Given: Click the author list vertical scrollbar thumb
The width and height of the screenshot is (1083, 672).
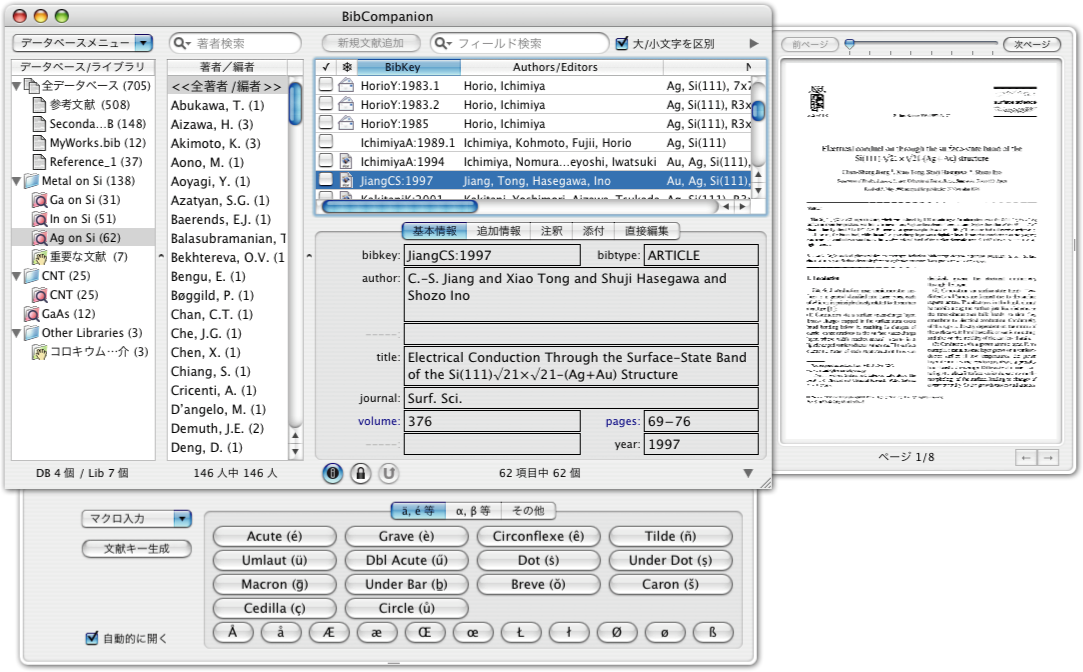Looking at the screenshot, I should click(x=295, y=104).
